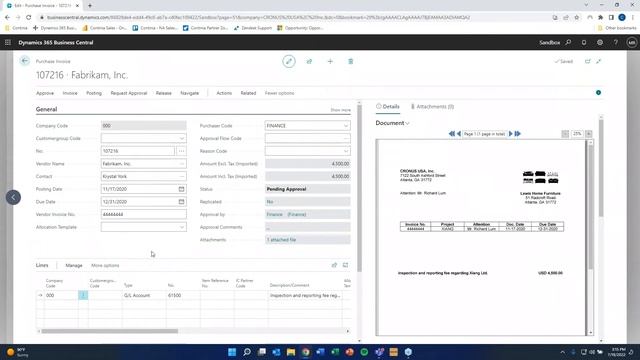Create new document with plus icon
Image resolution: width=640 pixels, height=360 pixels.
coord(330,61)
